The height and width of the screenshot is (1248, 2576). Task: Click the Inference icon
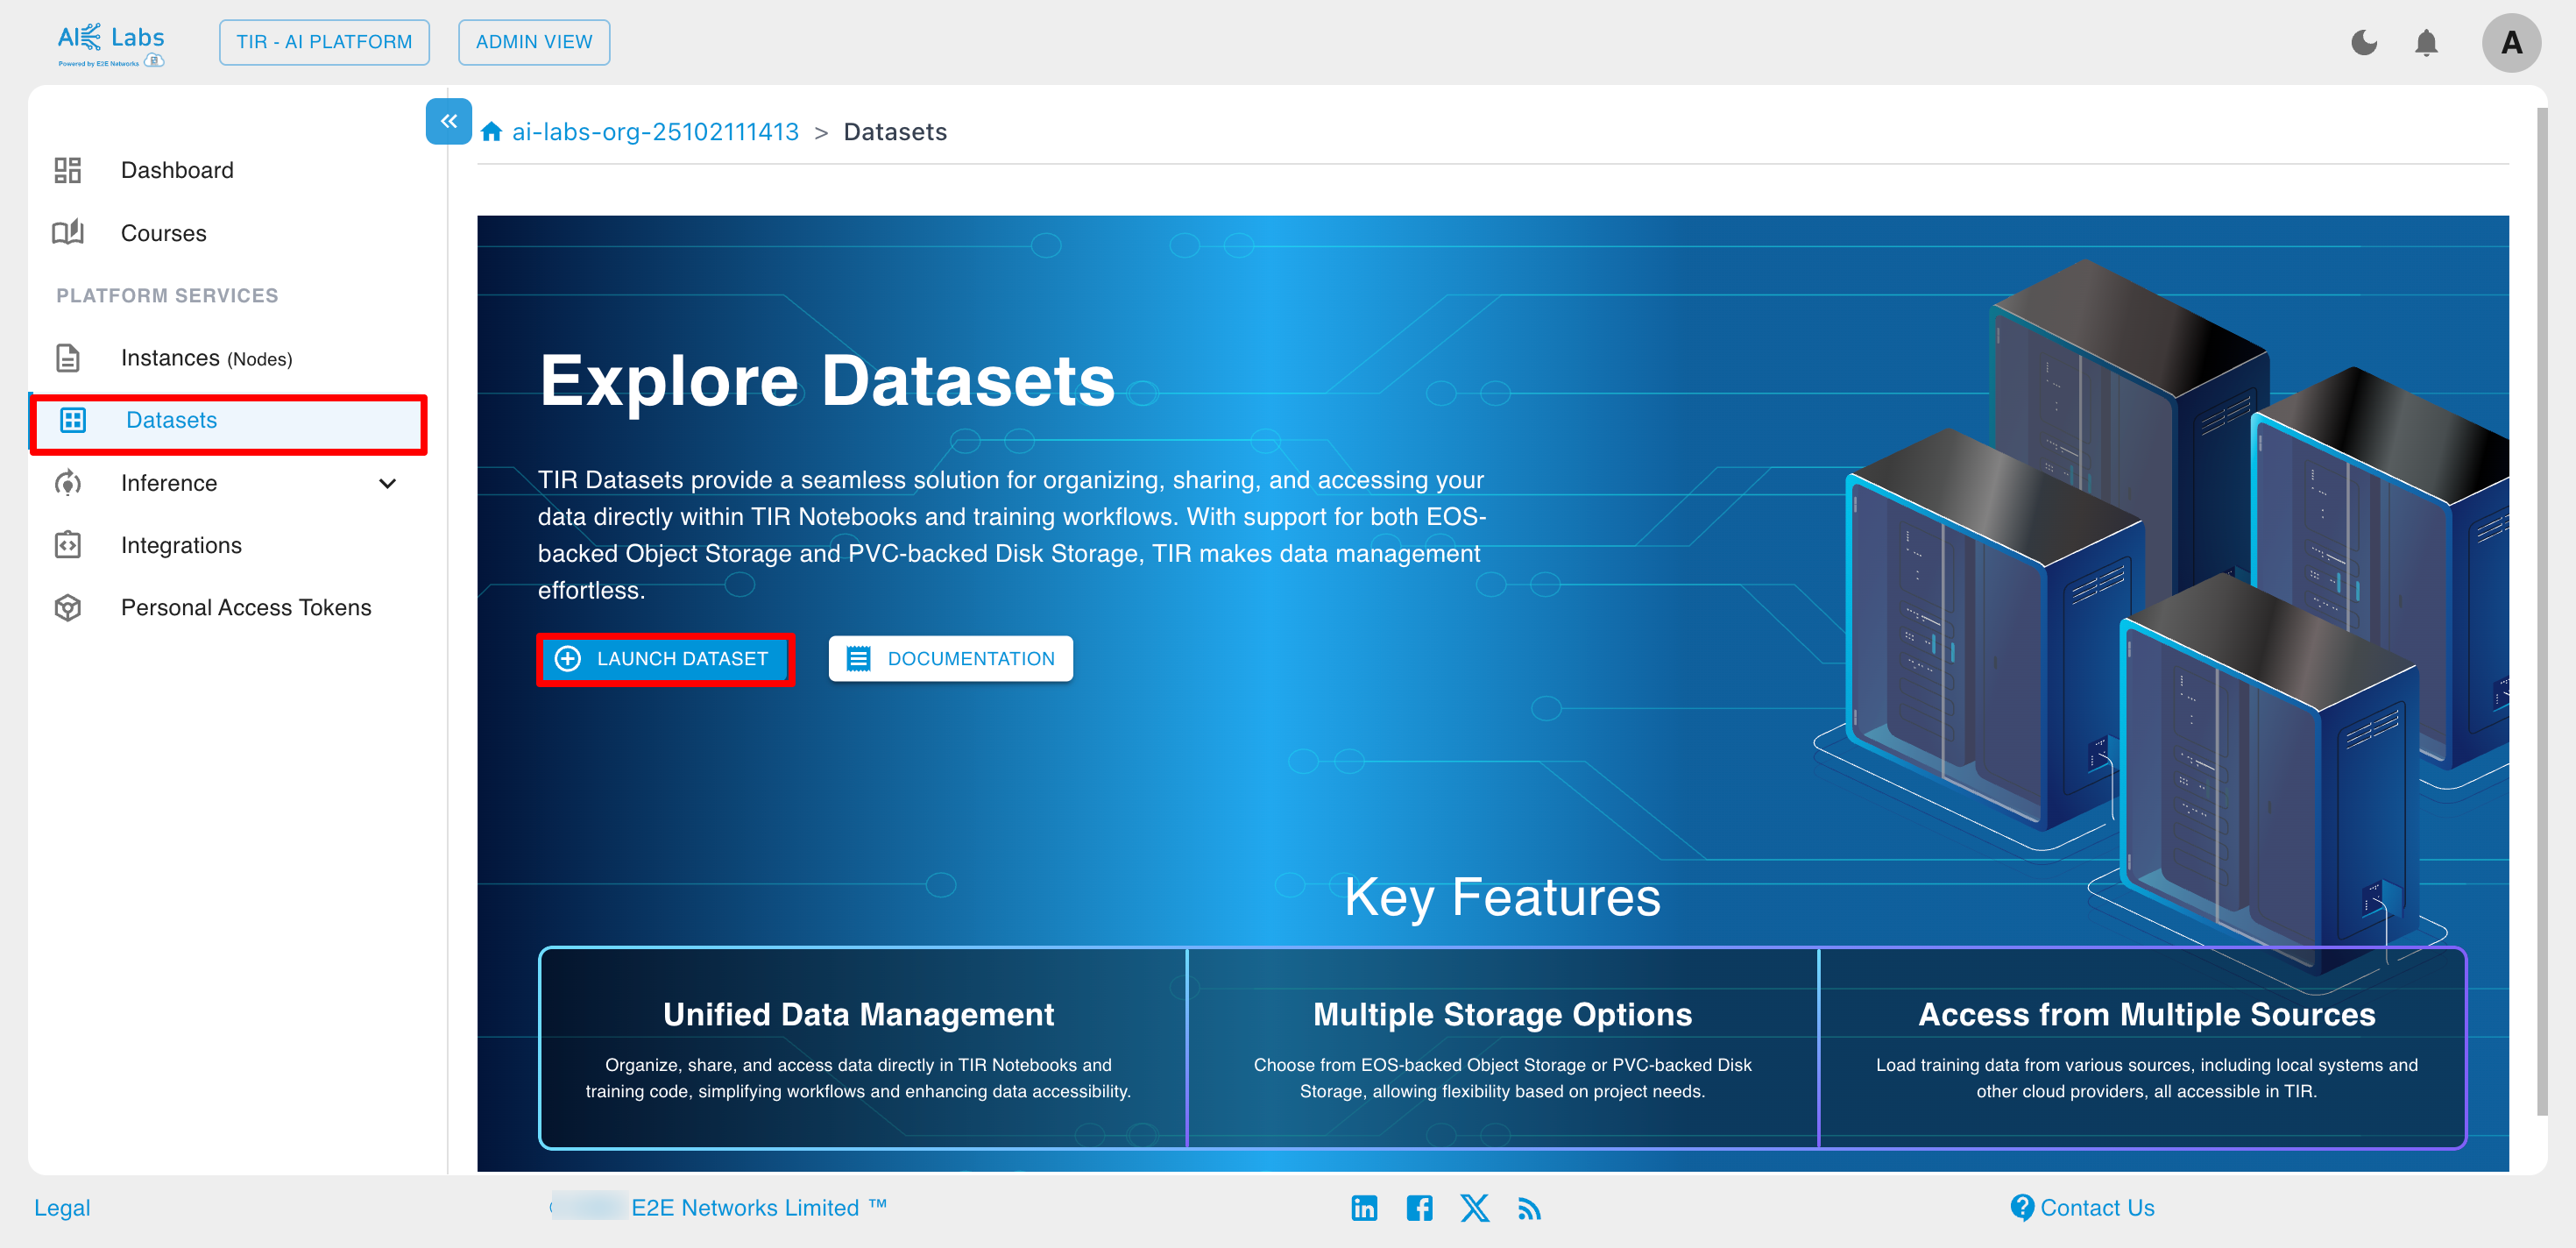click(x=68, y=483)
